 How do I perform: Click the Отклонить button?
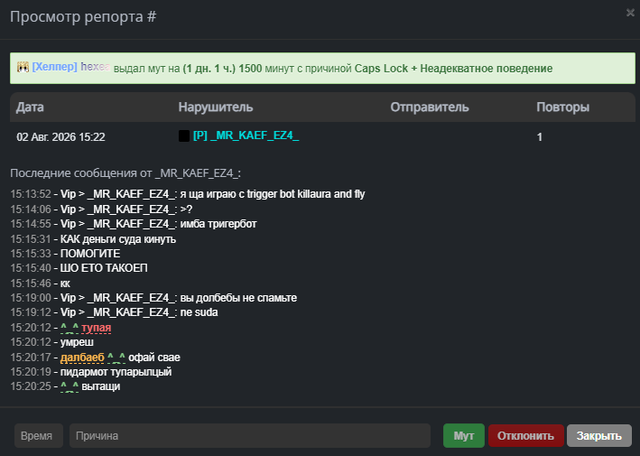[x=526, y=436]
